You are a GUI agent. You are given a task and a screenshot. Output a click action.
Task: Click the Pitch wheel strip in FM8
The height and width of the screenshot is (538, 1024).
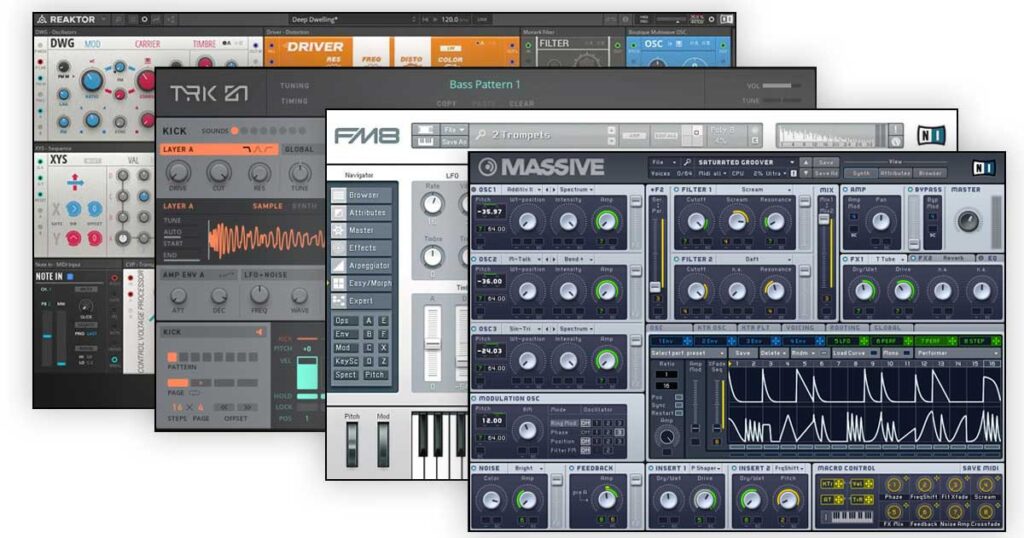352,444
